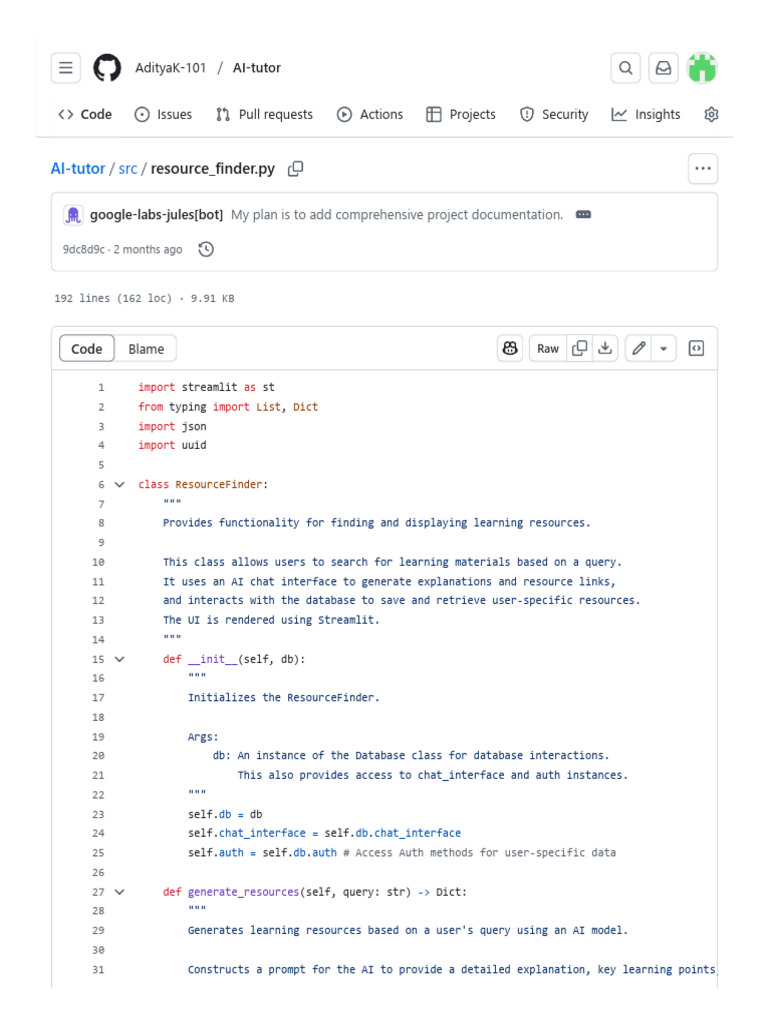This screenshot has width=768, height=1024.
Task: Expand the commit message ellipsis badge
Action: (583, 214)
